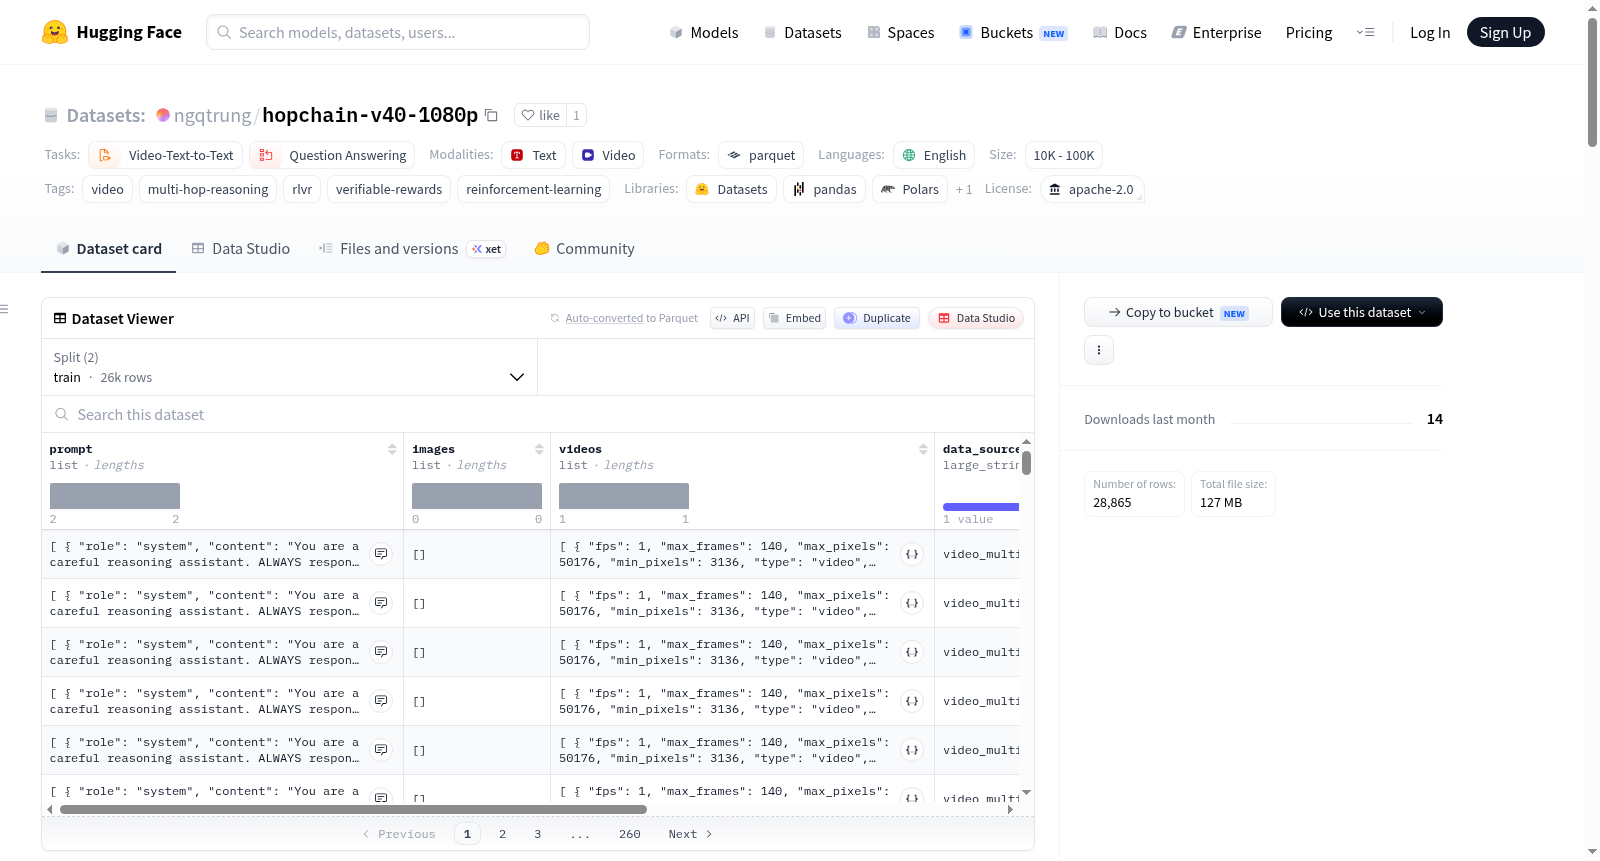The image size is (1600, 861).
Task: Open chat view for first prompt row
Action: point(381,553)
